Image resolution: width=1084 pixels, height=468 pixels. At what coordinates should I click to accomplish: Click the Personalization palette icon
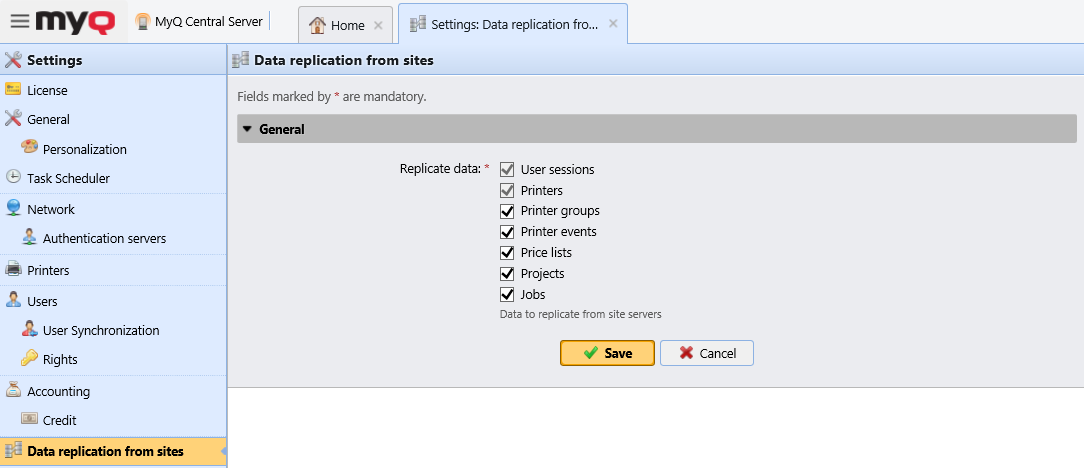click(30, 149)
